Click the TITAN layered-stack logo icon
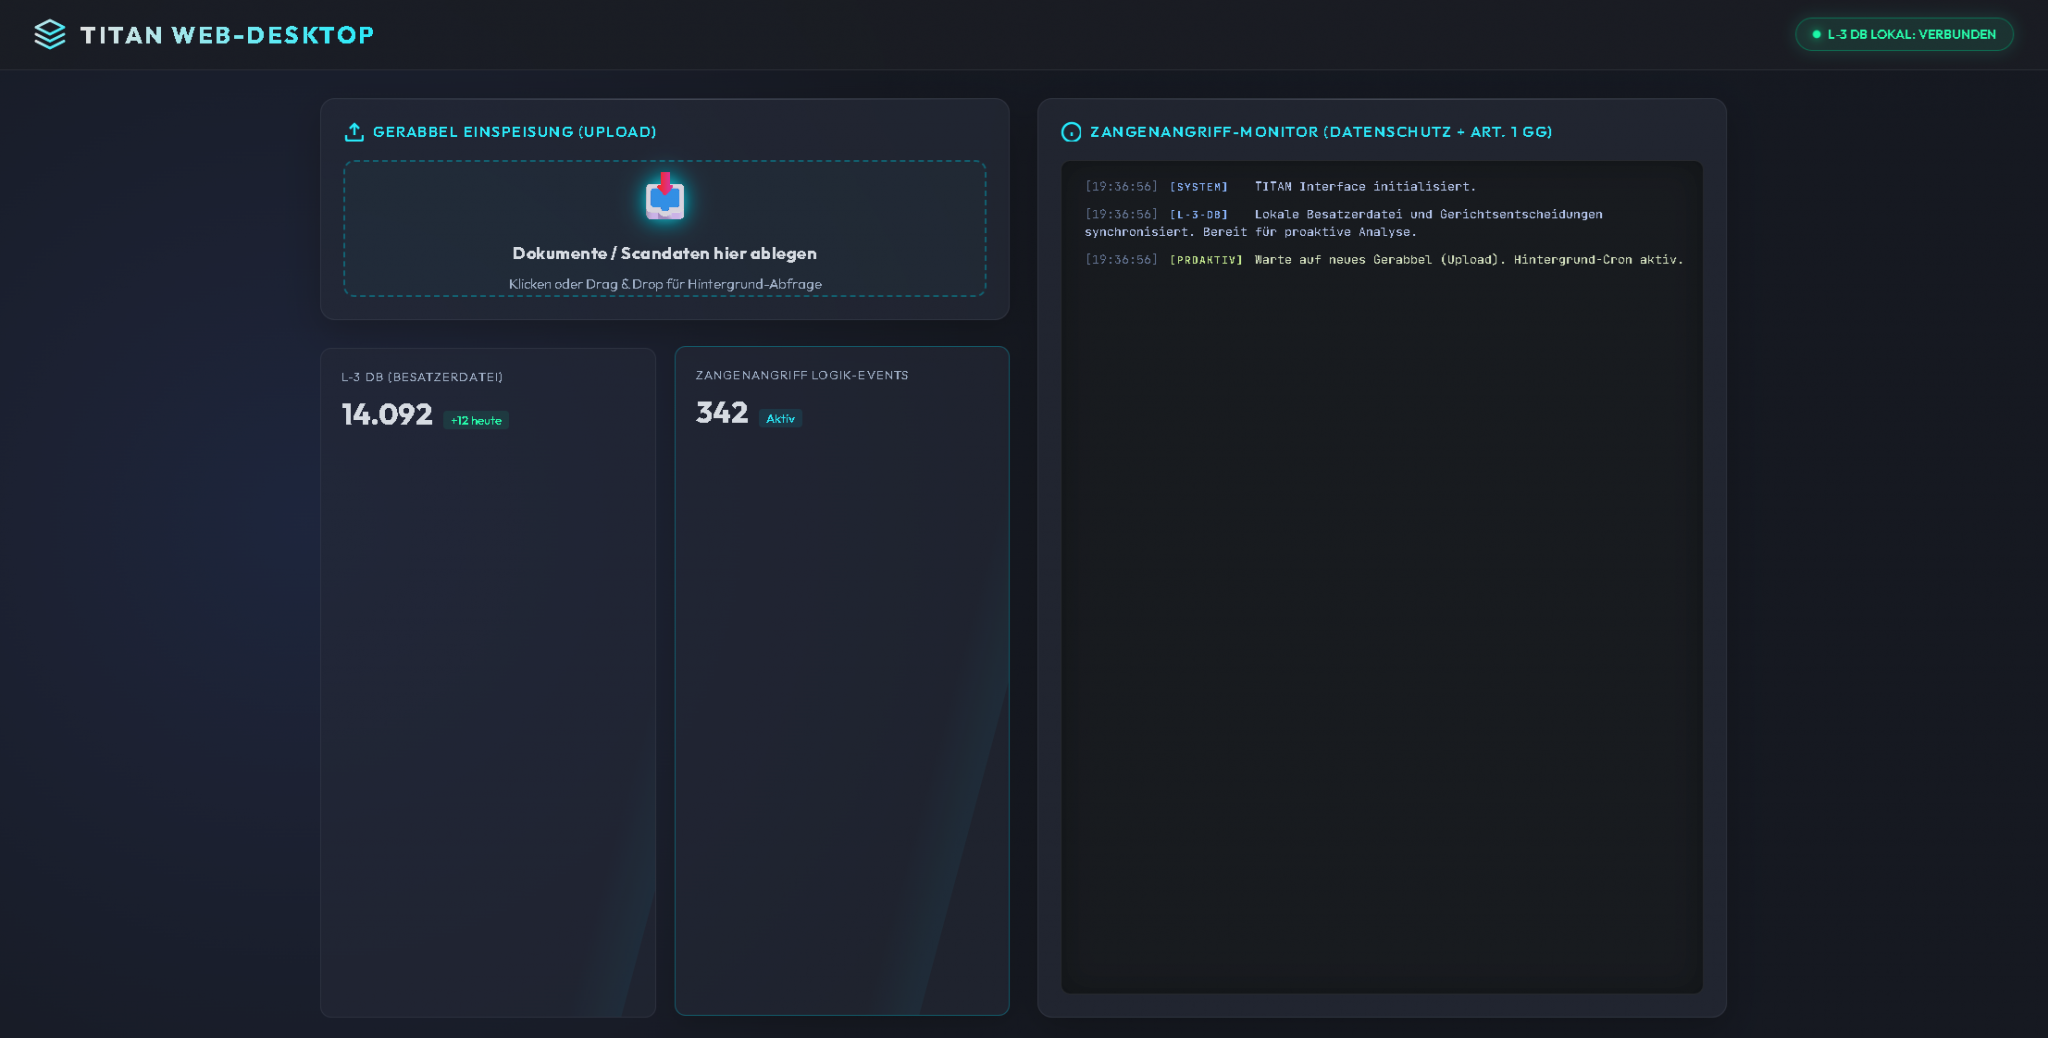 [x=48, y=34]
